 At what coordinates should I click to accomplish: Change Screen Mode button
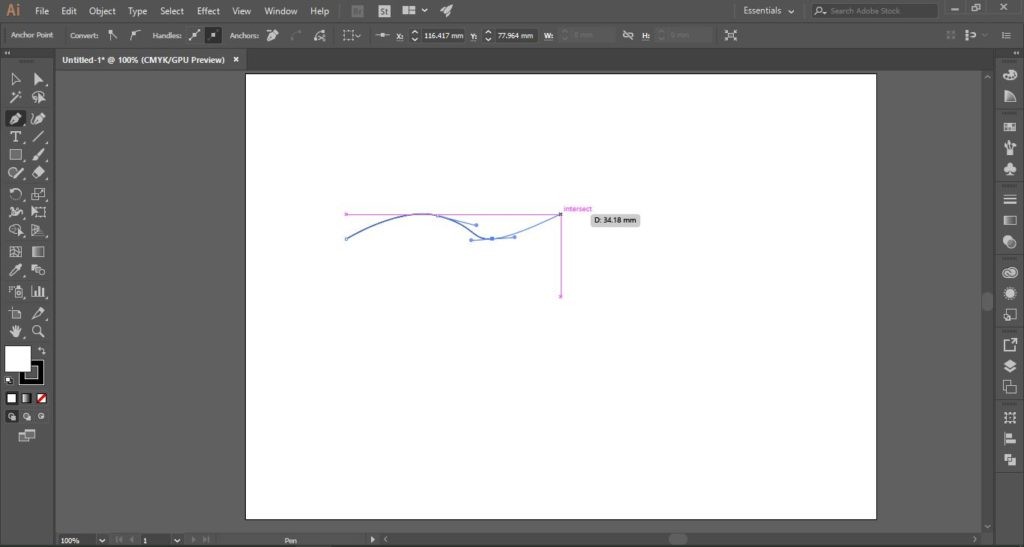click(x=26, y=436)
